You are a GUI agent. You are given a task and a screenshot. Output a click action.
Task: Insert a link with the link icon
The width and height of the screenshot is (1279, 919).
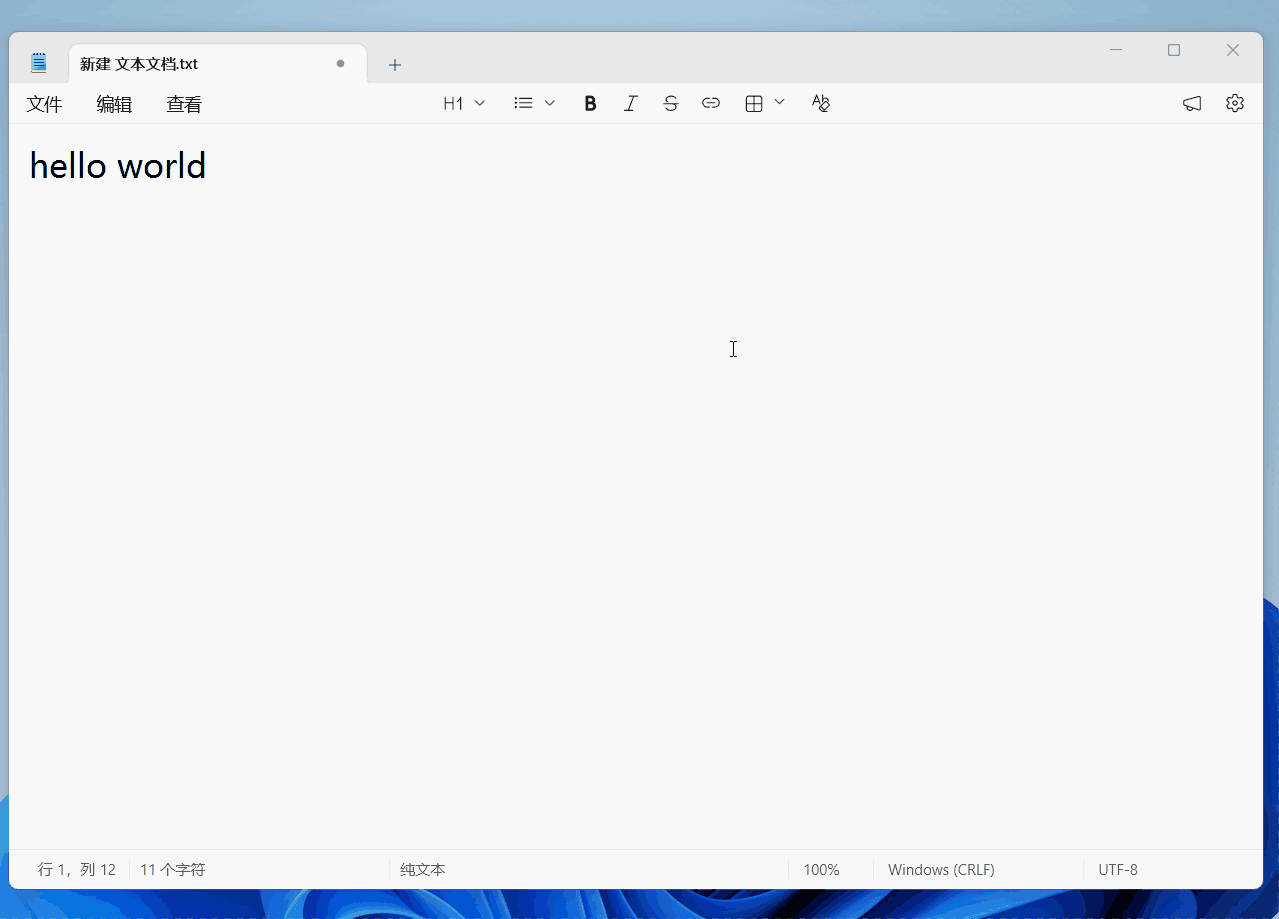pos(711,103)
